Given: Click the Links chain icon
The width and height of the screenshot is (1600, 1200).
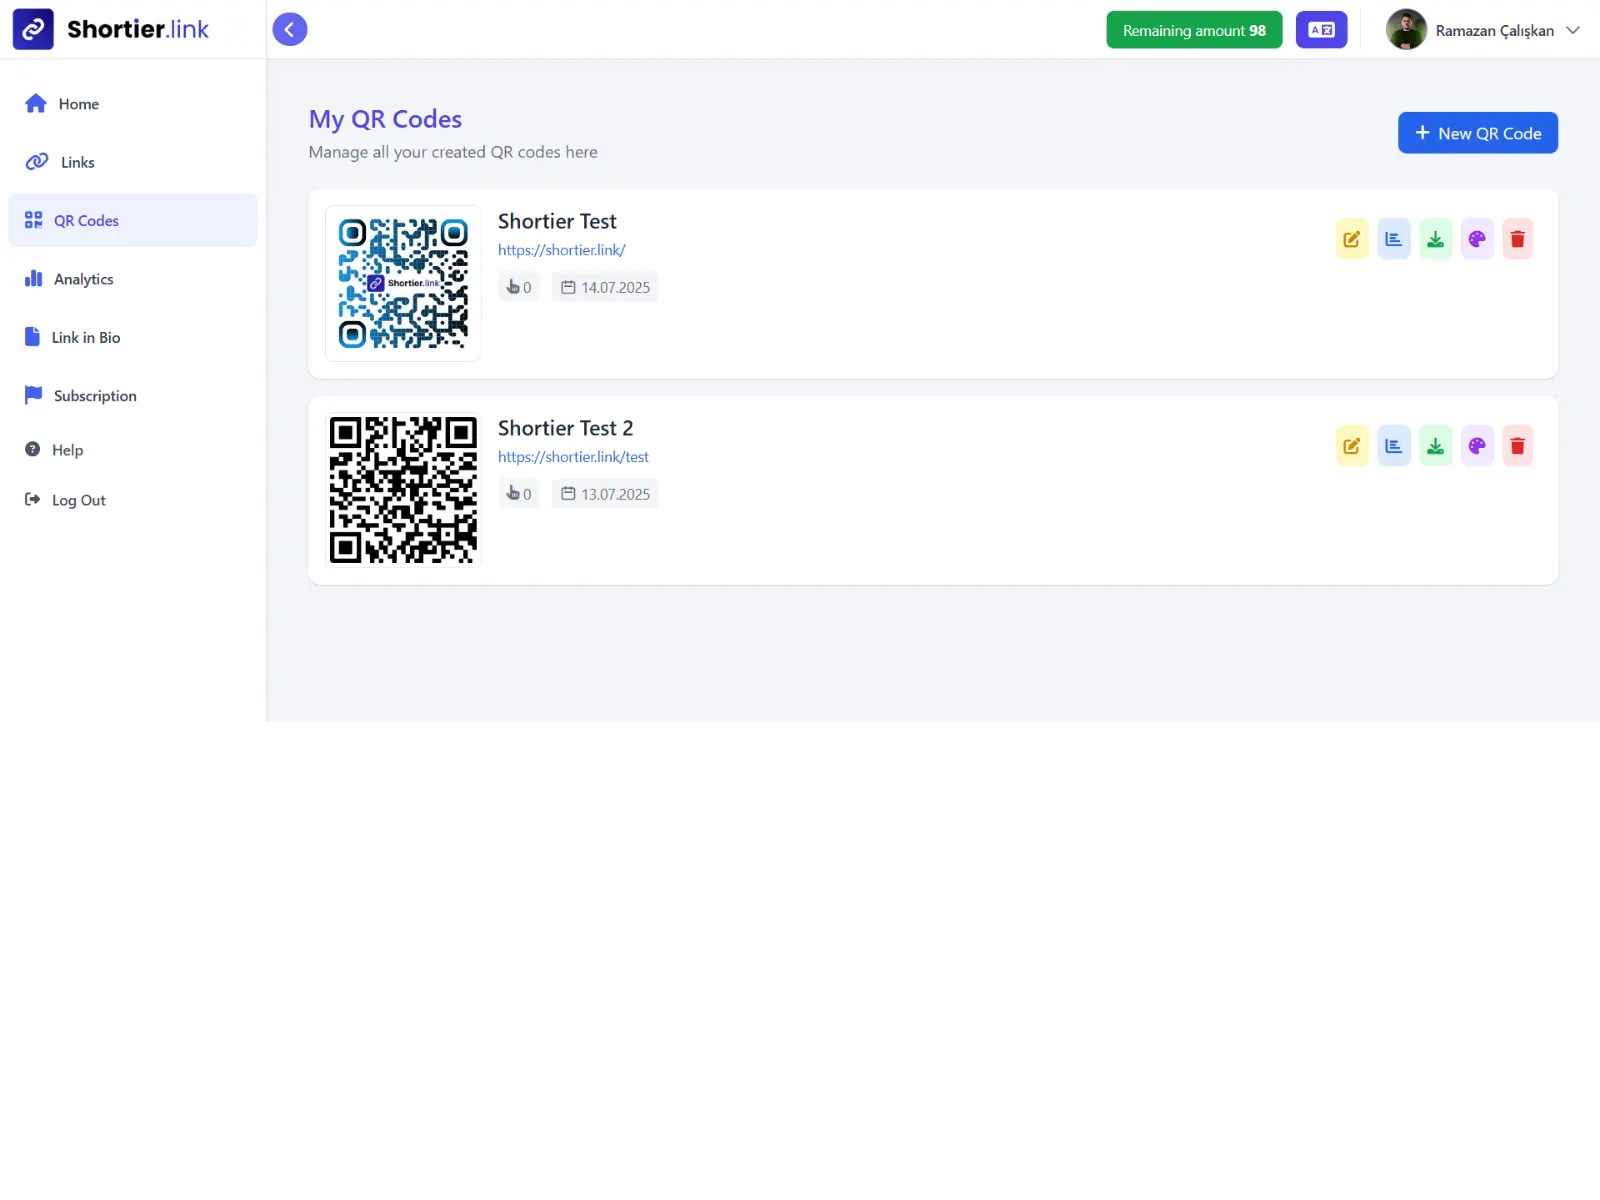Looking at the screenshot, I should coord(37,161).
